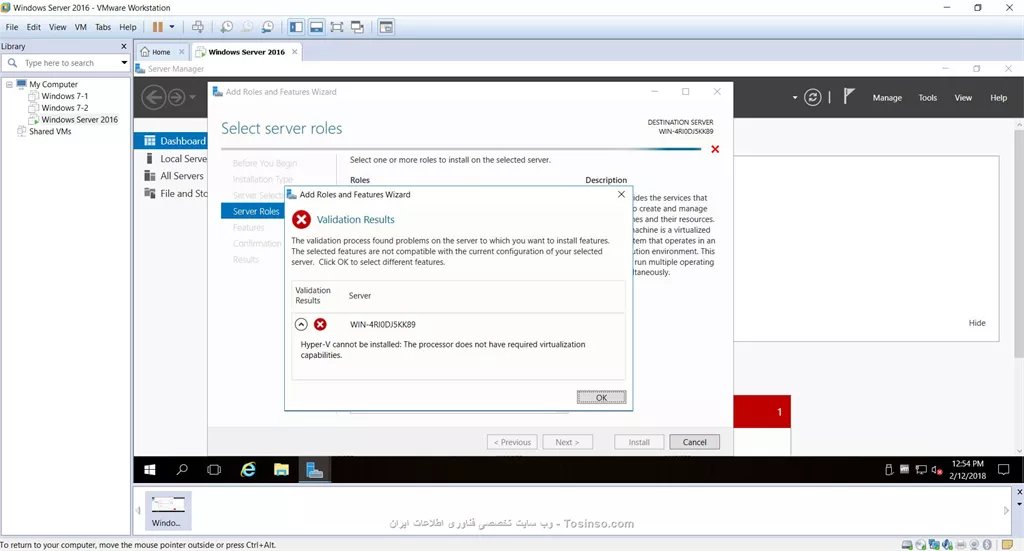
Task: Close the Windows Server 2016 tab
Action: 295,52
